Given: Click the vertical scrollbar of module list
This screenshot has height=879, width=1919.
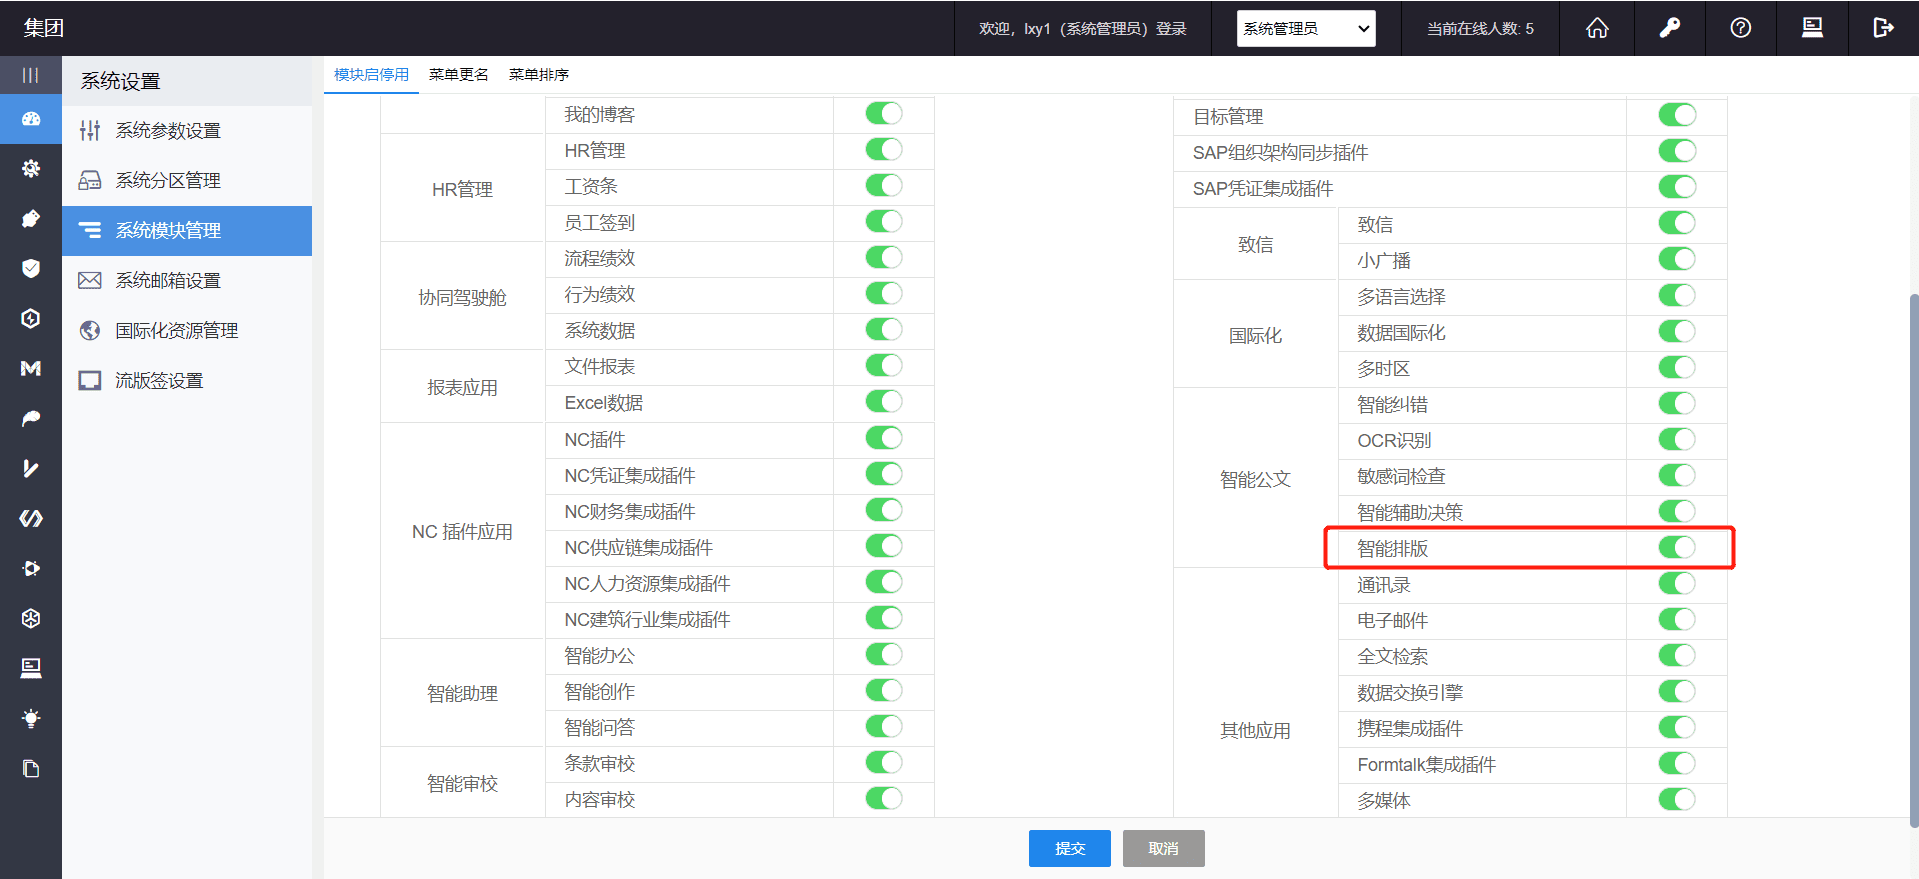Looking at the screenshot, I should [x=1913, y=560].
